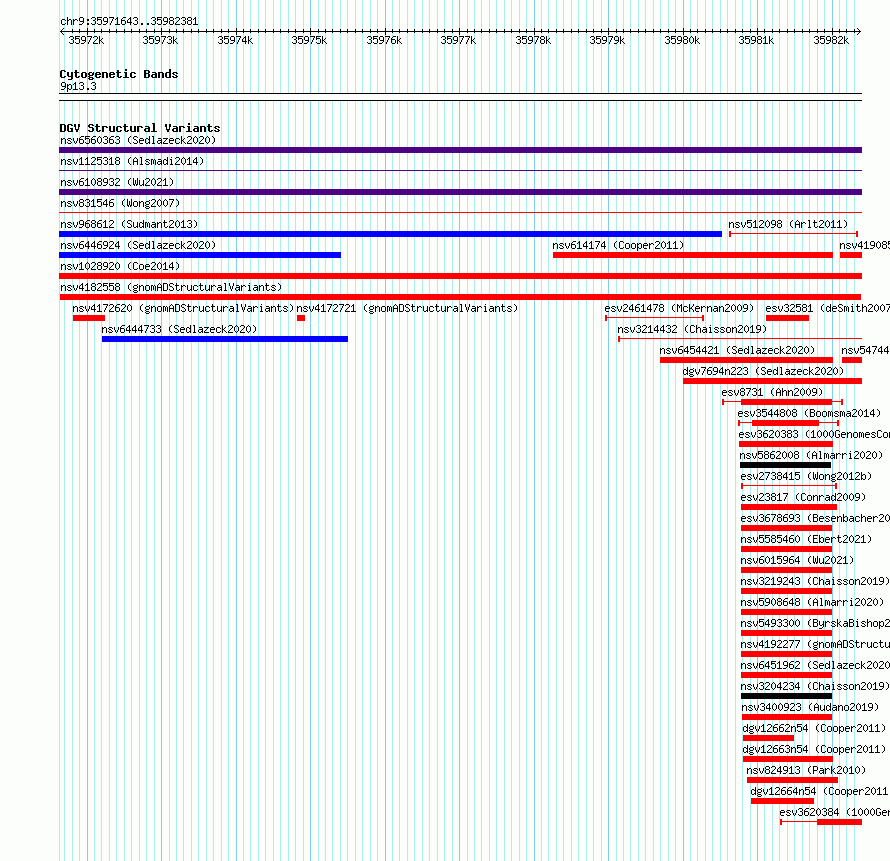Click dgv12662n54 (Cooper2011) label
The height and width of the screenshot is (861, 890).
[814, 728]
